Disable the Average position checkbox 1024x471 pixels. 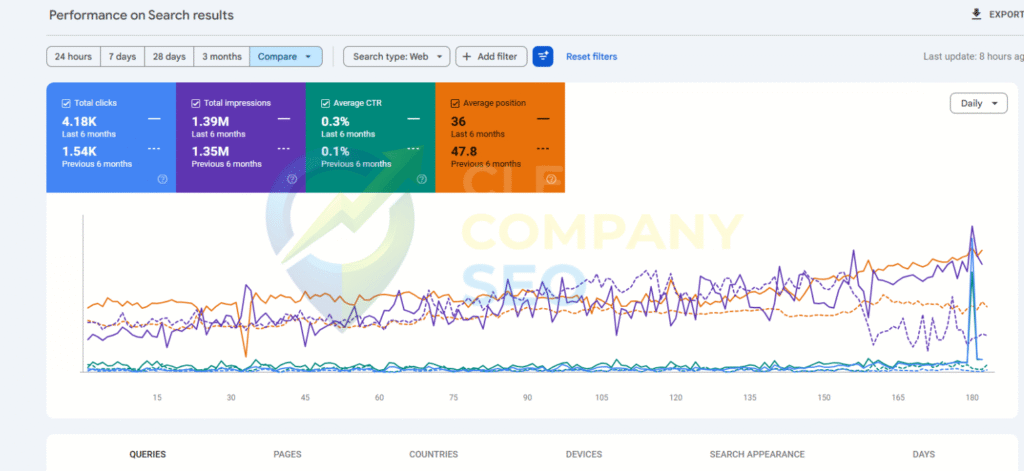tap(455, 103)
